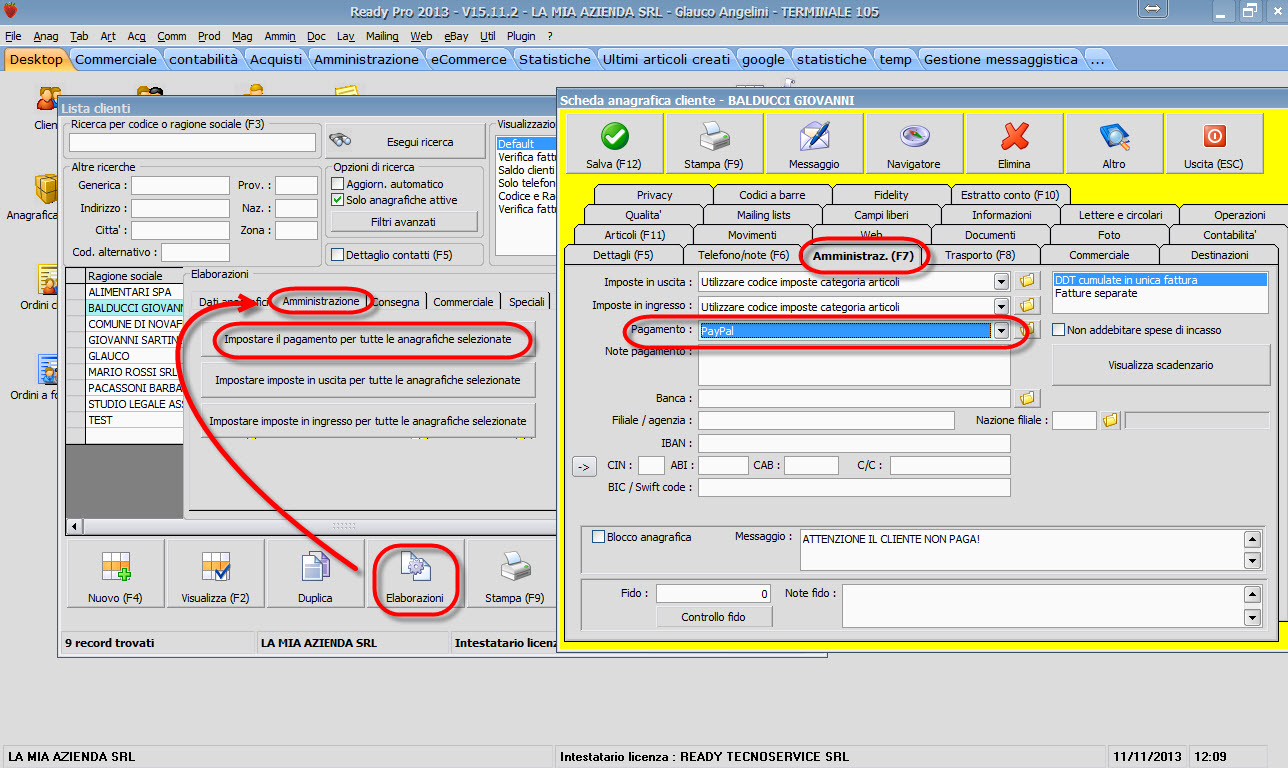The height and width of the screenshot is (768, 1288).
Task: Open folder lookup beside Imposte in ingresso
Action: point(1027,306)
